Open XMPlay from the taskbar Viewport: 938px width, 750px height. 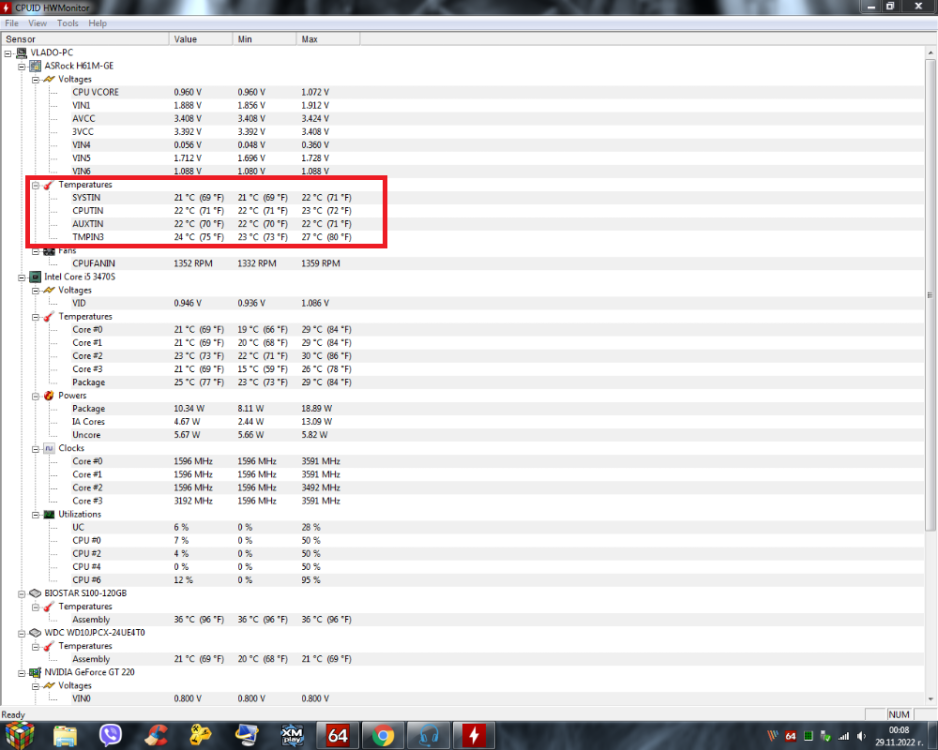pyautogui.click(x=292, y=735)
